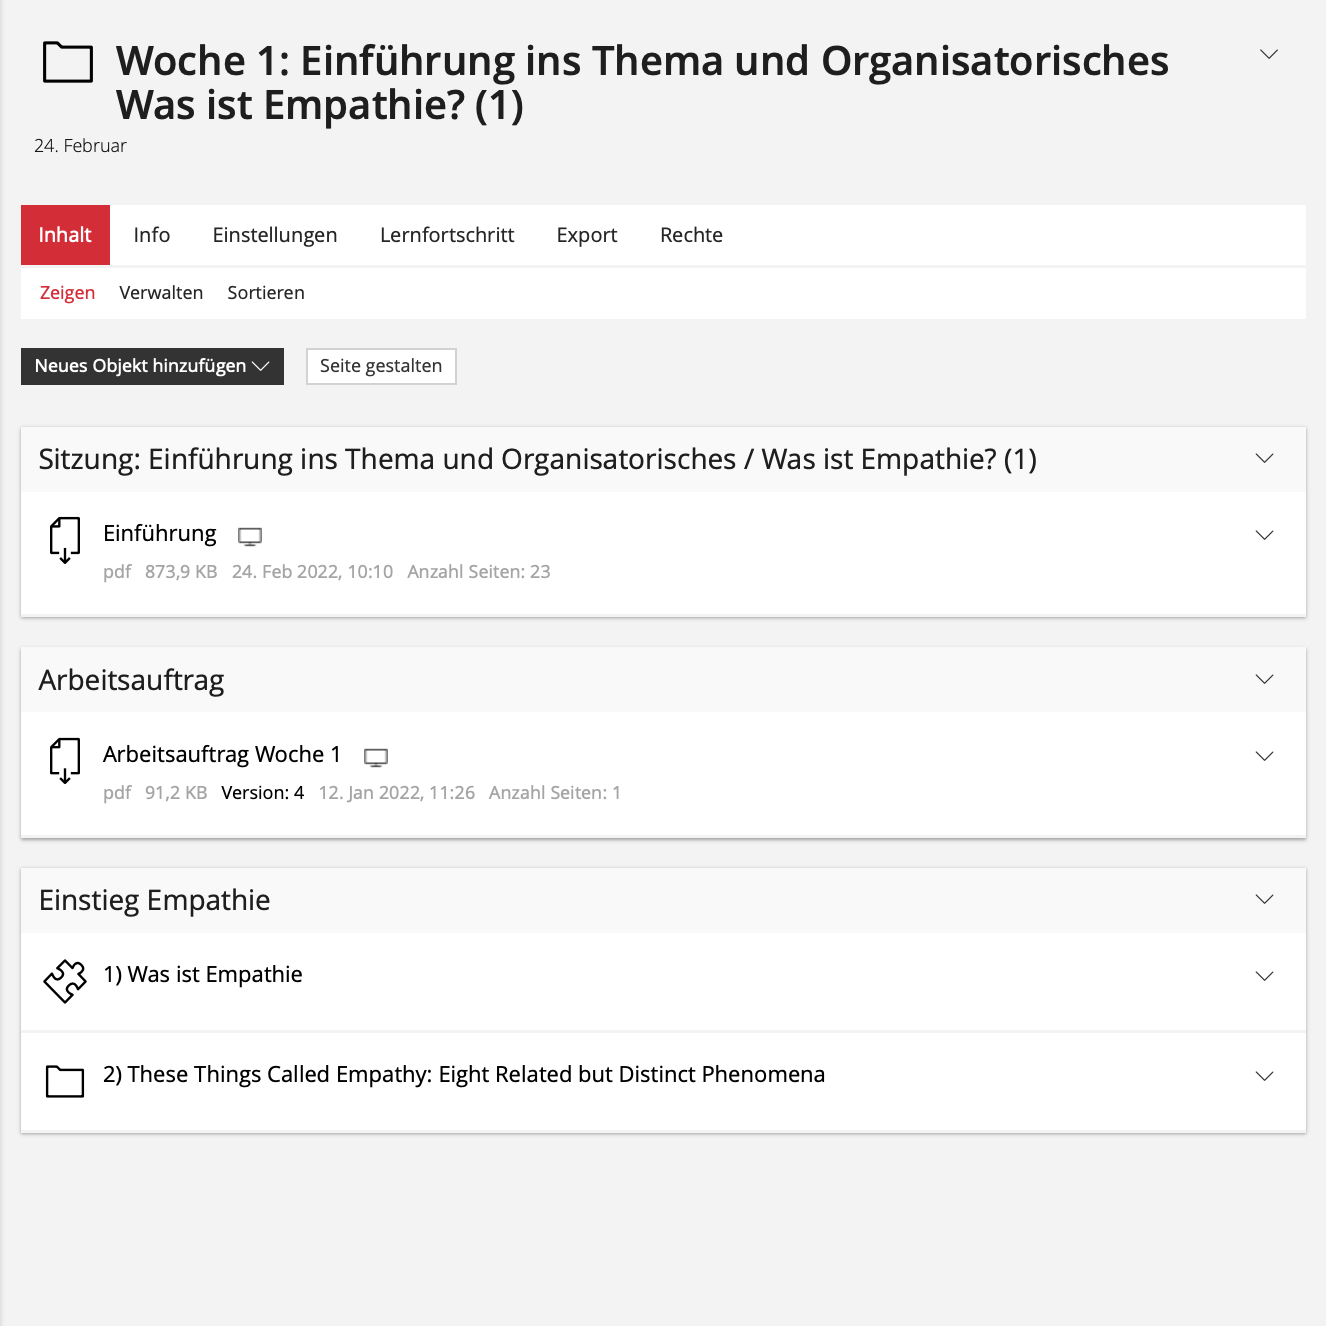
Task: Click the folder icon beside the Woche 1 title
Action: pos(68,63)
